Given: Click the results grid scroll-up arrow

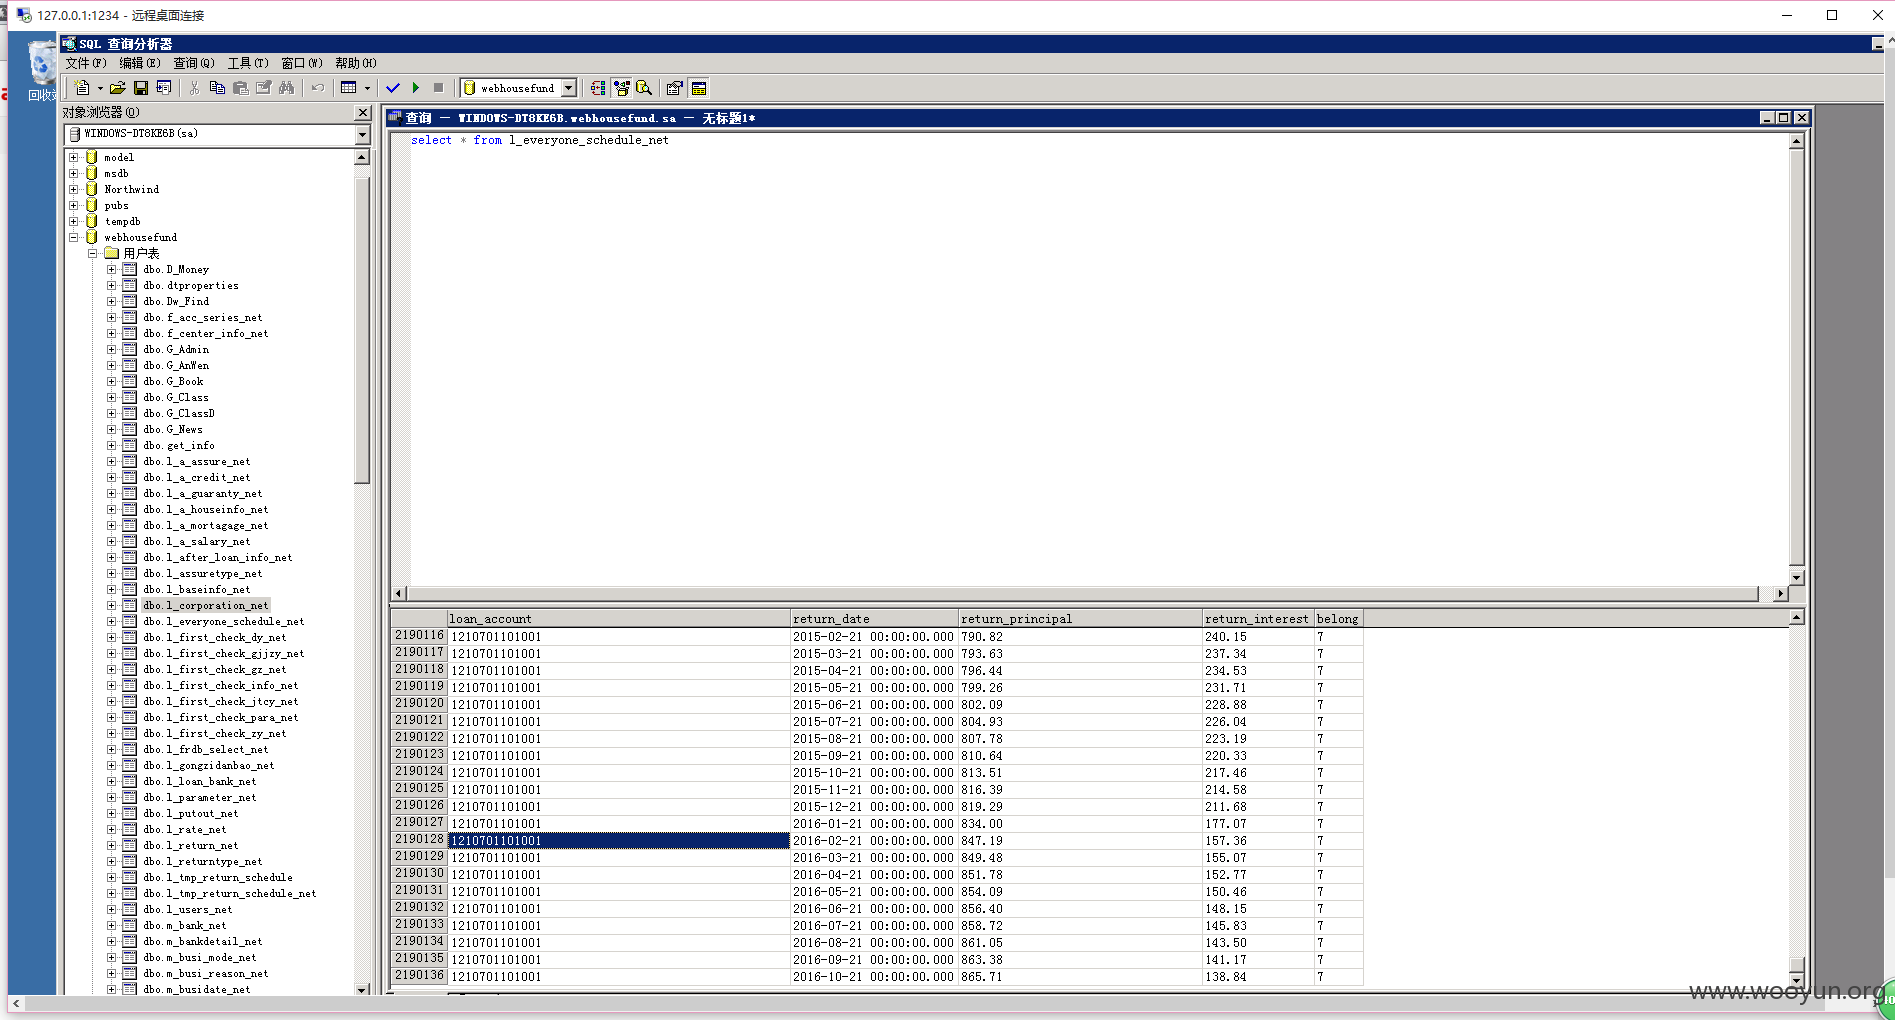Looking at the screenshot, I should [1796, 617].
